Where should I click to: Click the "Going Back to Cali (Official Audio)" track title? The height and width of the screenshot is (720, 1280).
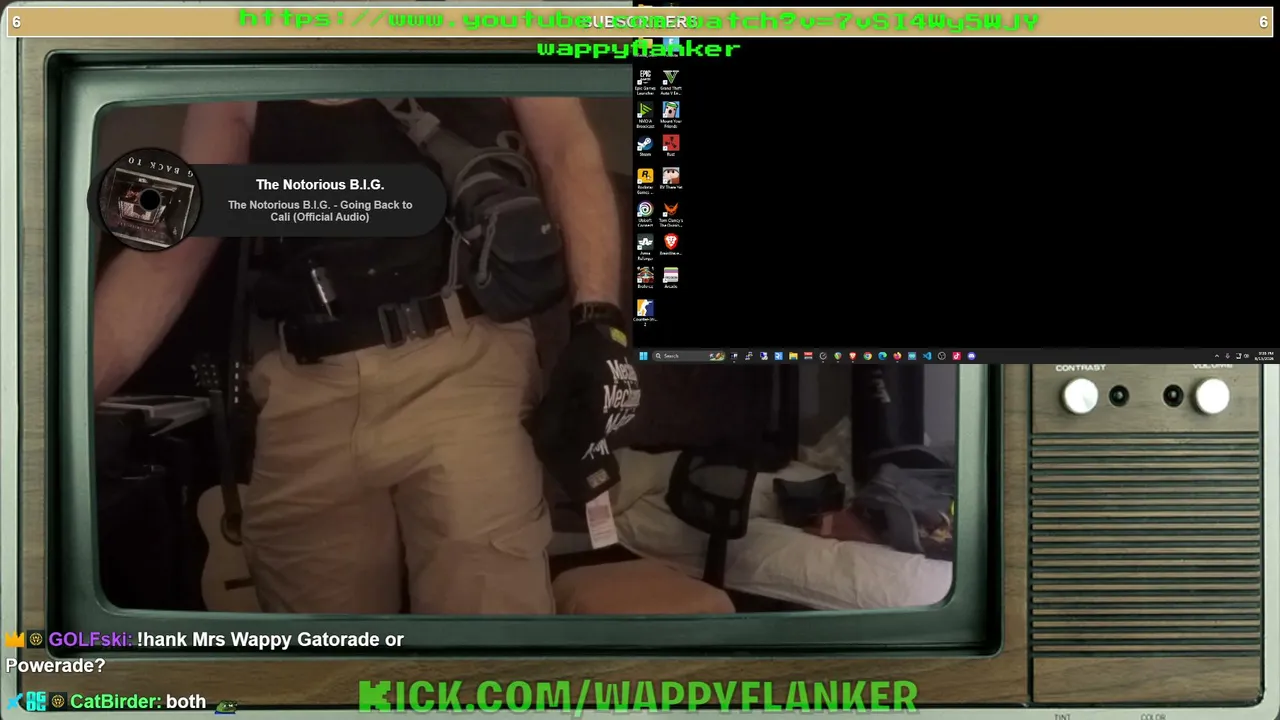click(x=320, y=211)
